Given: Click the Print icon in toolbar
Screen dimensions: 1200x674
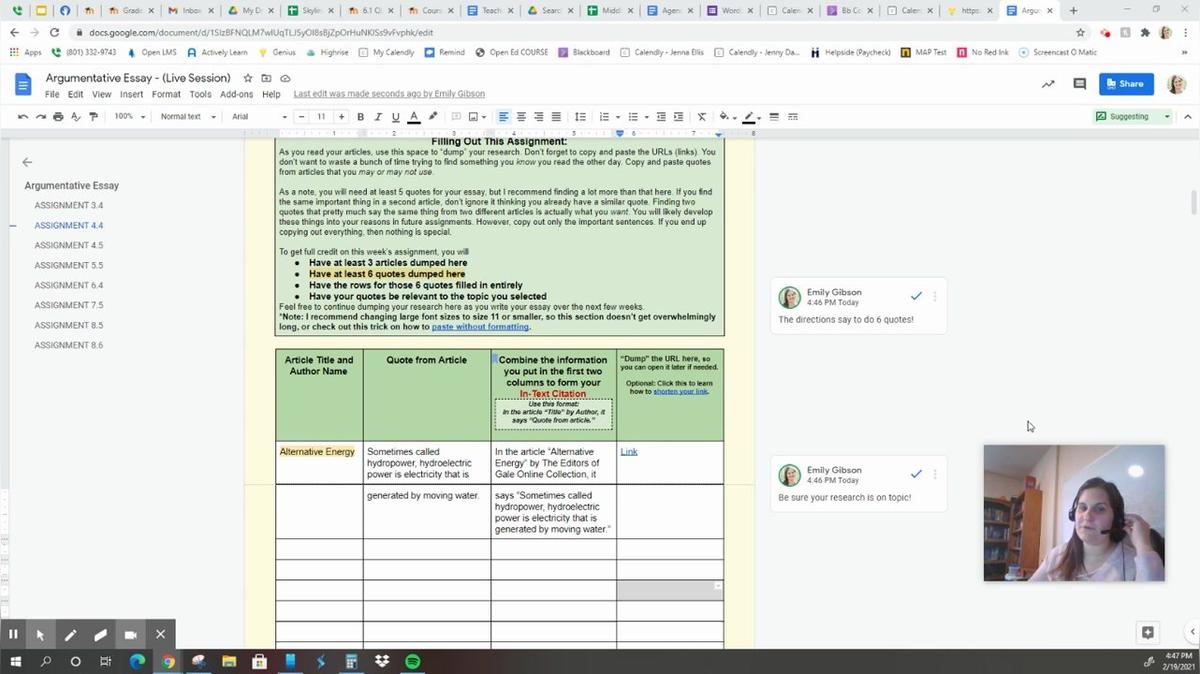Looking at the screenshot, I should coord(58,117).
